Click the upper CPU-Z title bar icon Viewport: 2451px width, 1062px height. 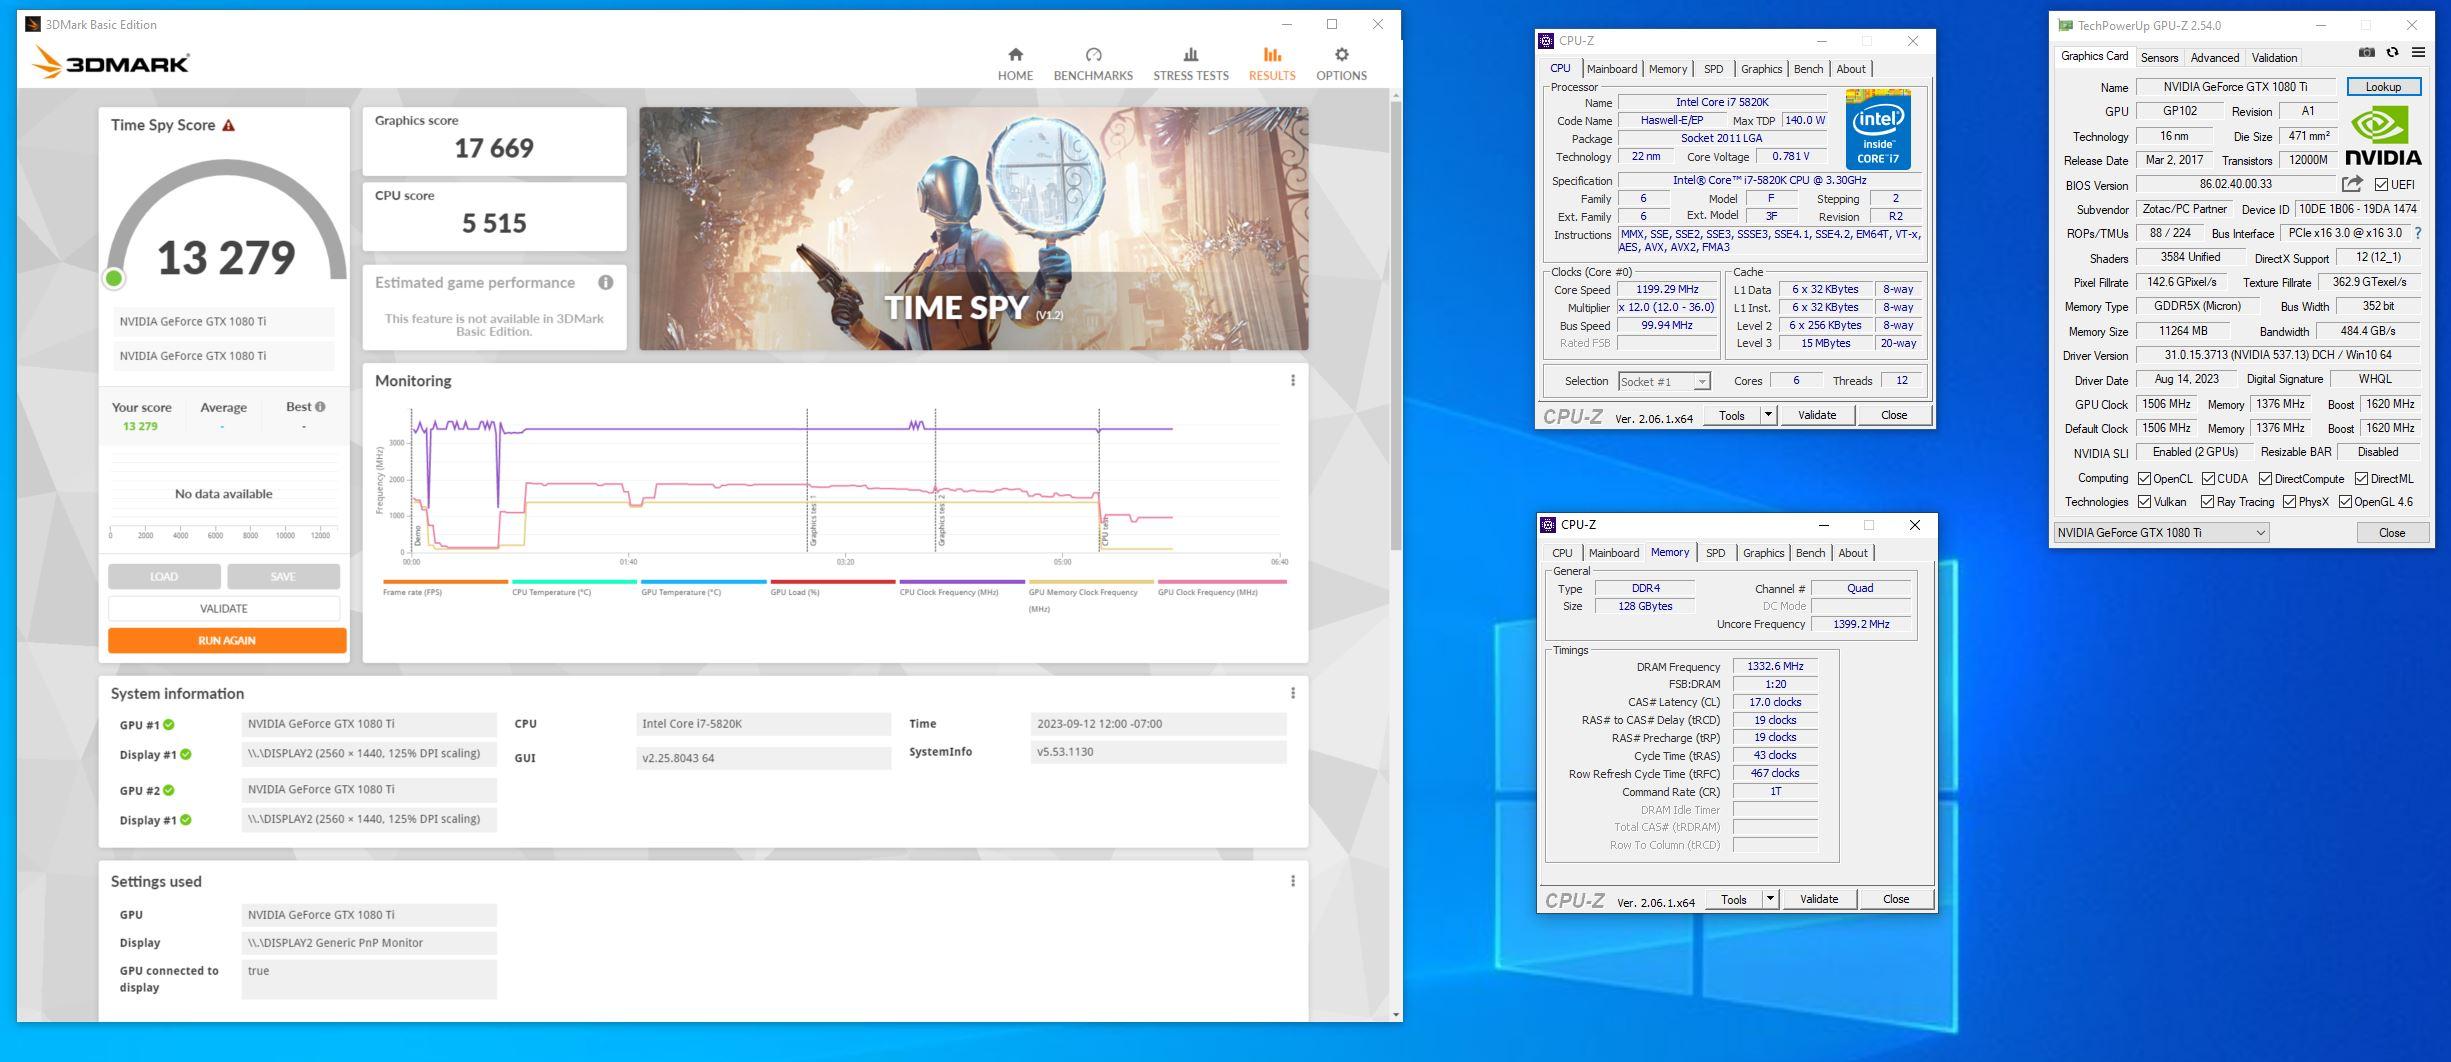[x=1546, y=41]
